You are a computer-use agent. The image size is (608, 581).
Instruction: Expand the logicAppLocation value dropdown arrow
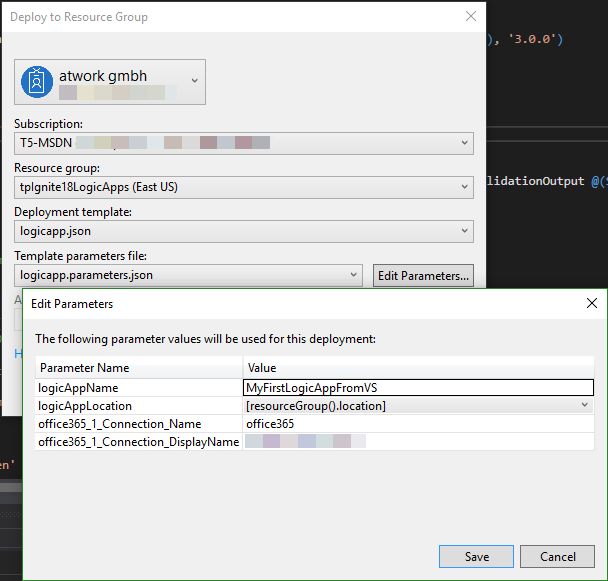585,406
